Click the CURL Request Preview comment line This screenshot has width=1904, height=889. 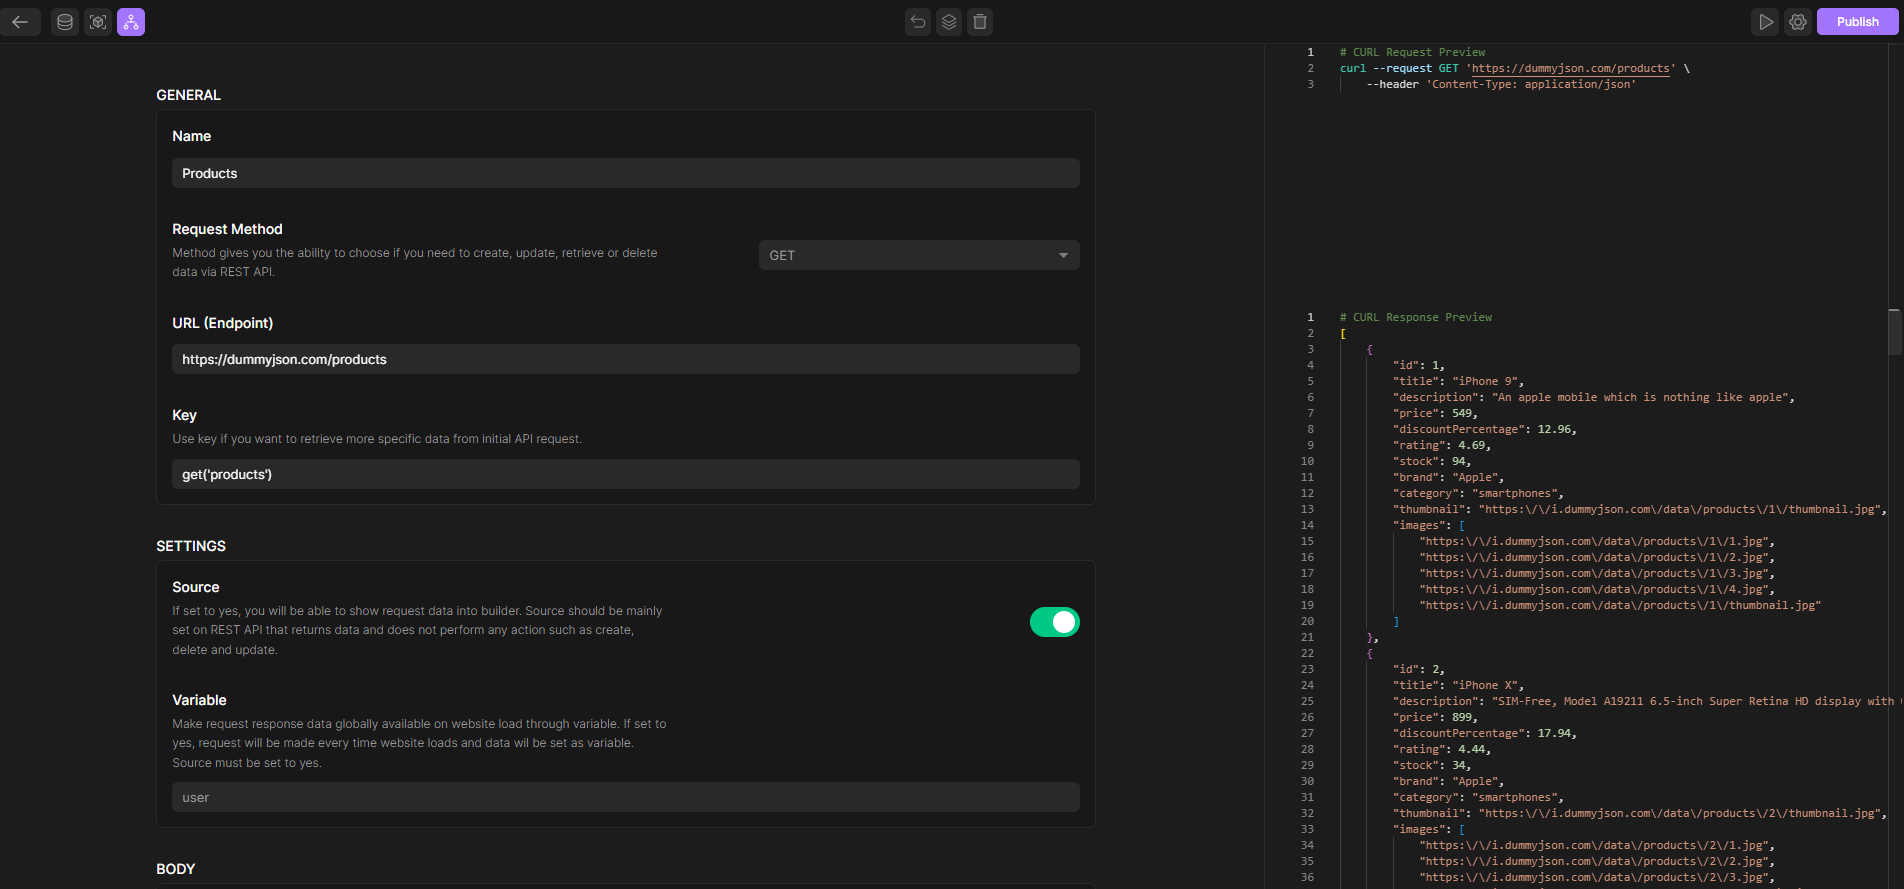coord(1412,52)
